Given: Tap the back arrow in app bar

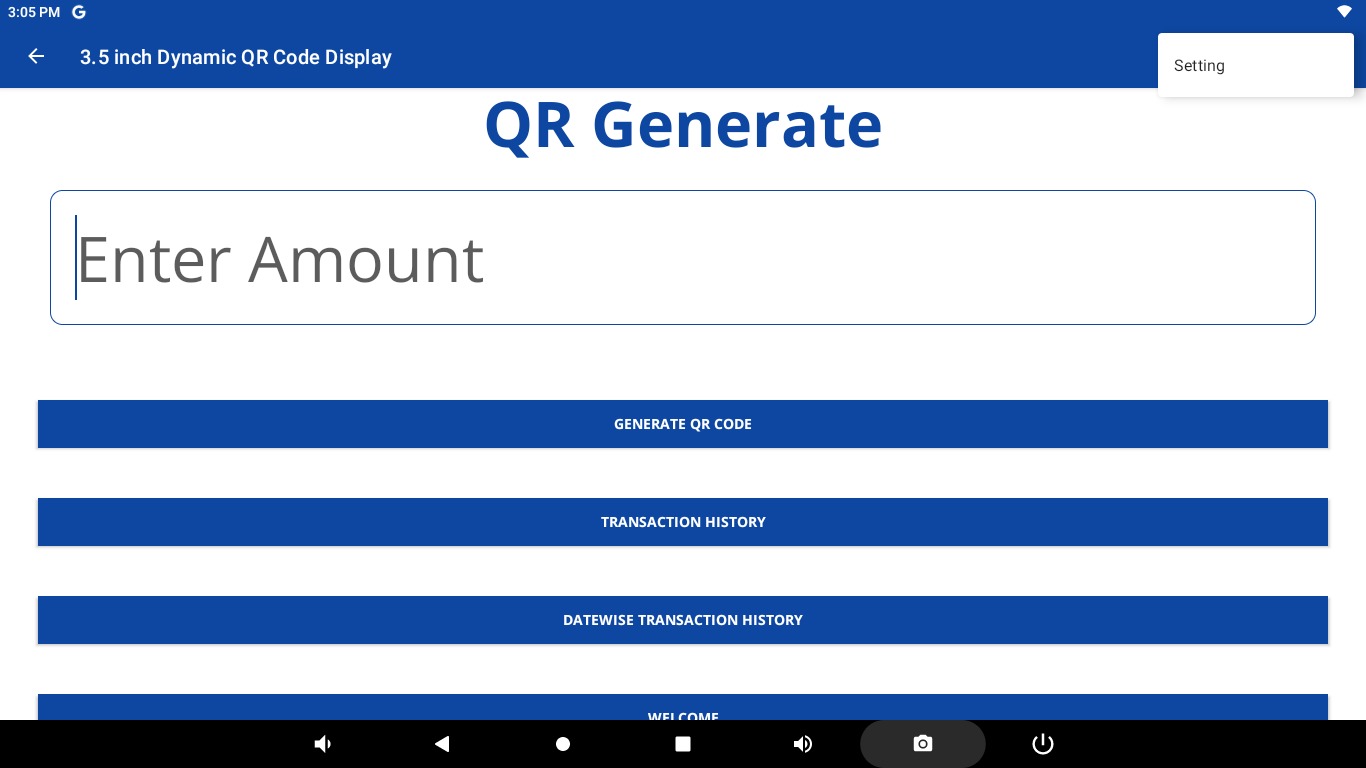Looking at the screenshot, I should pyautogui.click(x=36, y=57).
